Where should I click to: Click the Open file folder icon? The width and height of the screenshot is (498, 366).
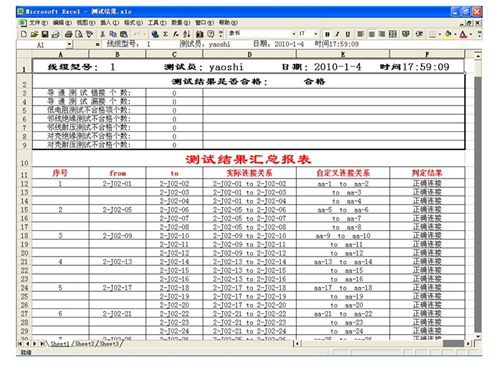(x=34, y=34)
